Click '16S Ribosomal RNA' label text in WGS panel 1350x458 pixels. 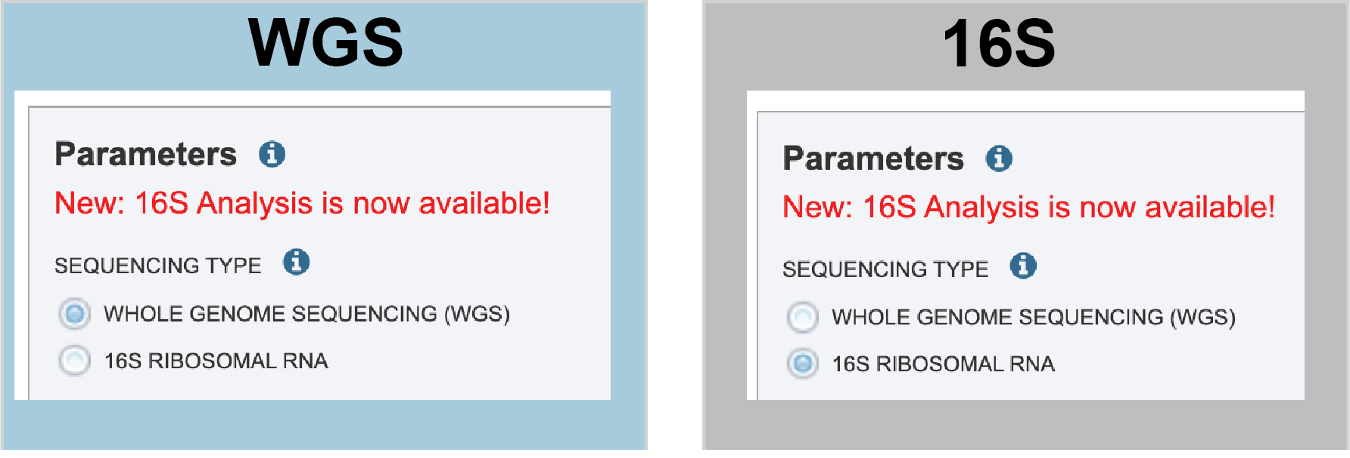pyautogui.click(x=216, y=360)
